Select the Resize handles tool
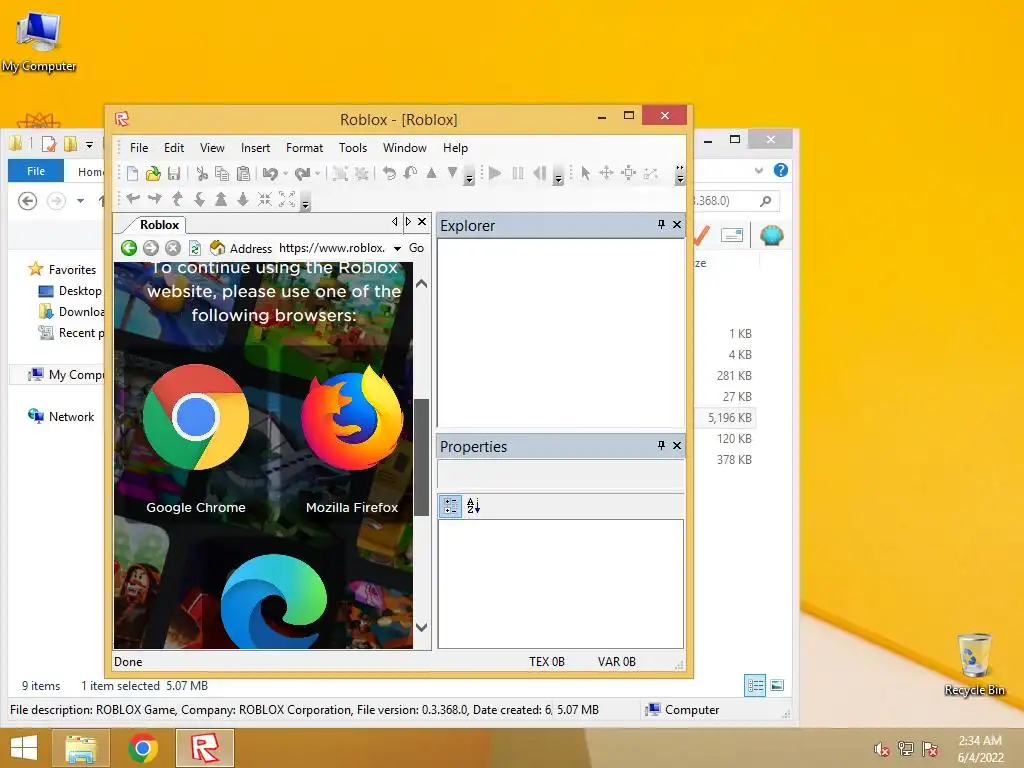The height and width of the screenshot is (768, 1024). (628, 173)
